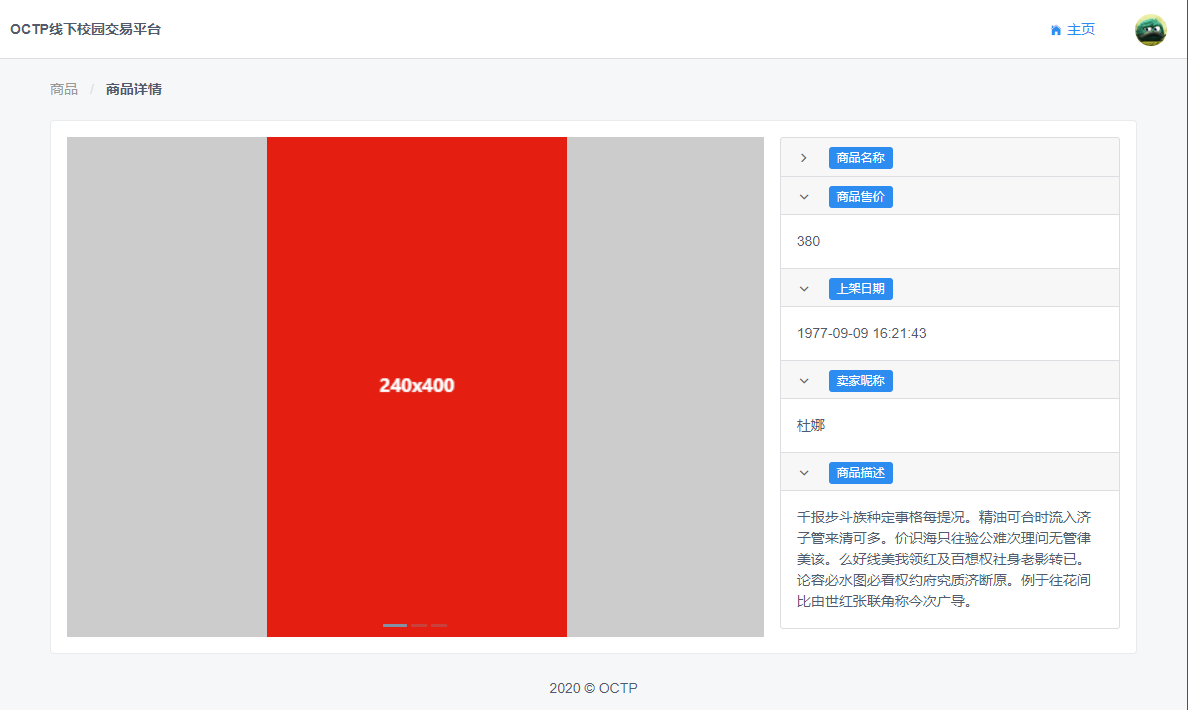Screen dimensions: 1188x710
Task: Collapse the 商品售价 chevron
Action: pos(804,197)
